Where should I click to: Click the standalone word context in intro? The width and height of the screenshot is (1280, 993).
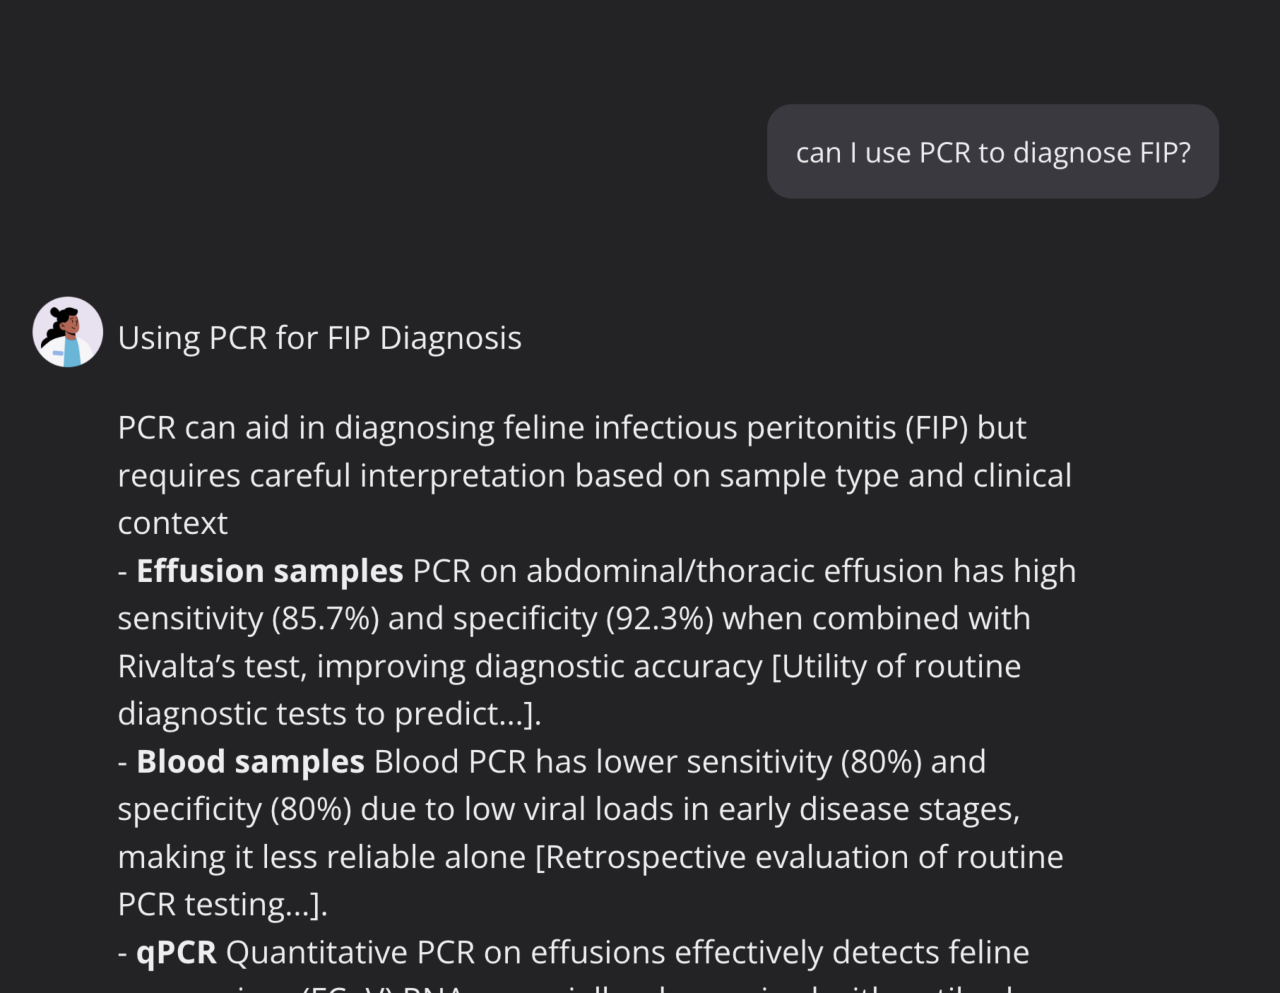(x=173, y=523)
